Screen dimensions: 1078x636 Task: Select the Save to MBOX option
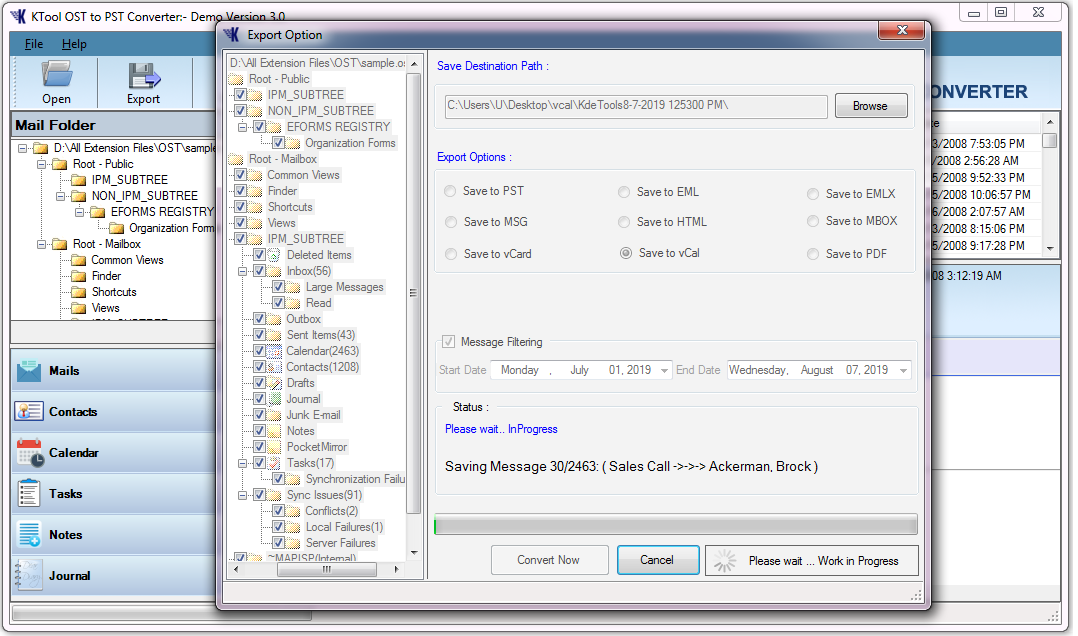813,221
